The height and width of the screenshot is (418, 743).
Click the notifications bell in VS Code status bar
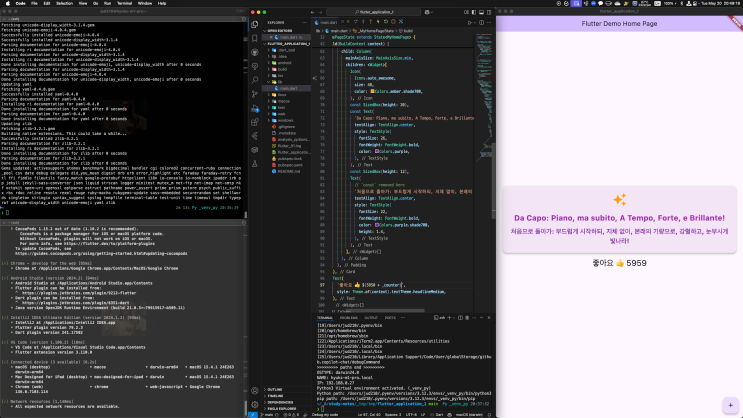489,415
